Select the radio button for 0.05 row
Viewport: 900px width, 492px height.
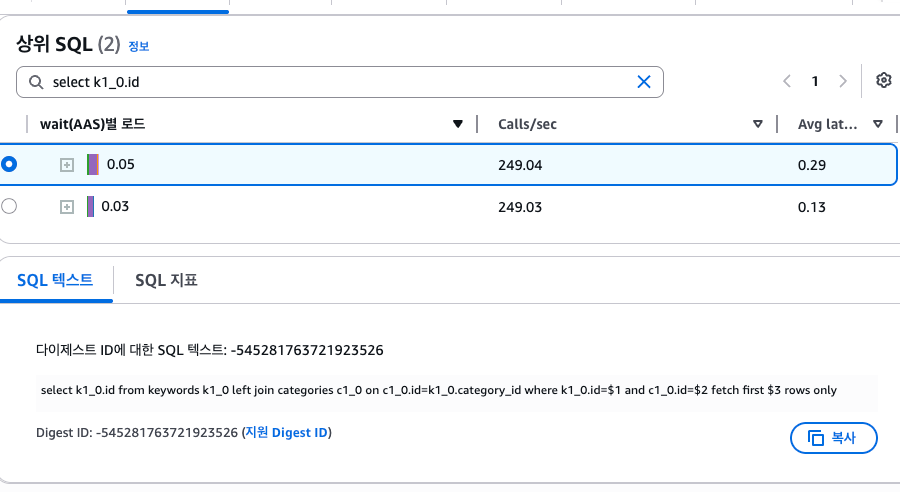[x=9, y=164]
